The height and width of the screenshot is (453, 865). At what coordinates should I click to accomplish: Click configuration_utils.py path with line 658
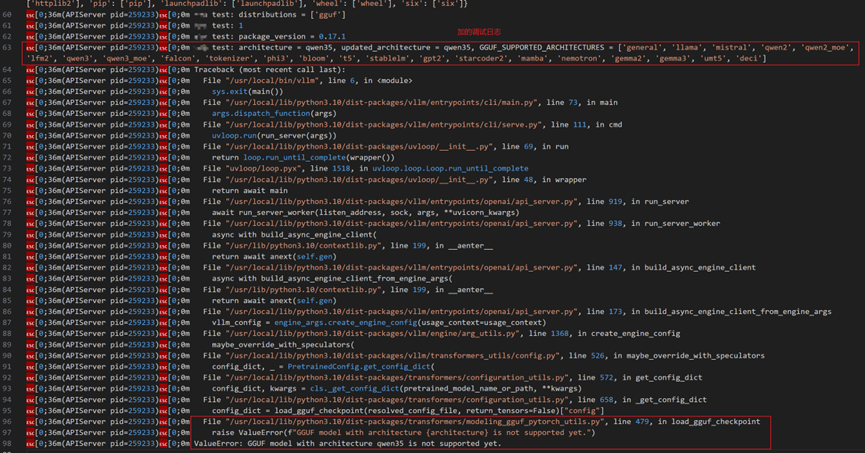[x=397, y=400]
